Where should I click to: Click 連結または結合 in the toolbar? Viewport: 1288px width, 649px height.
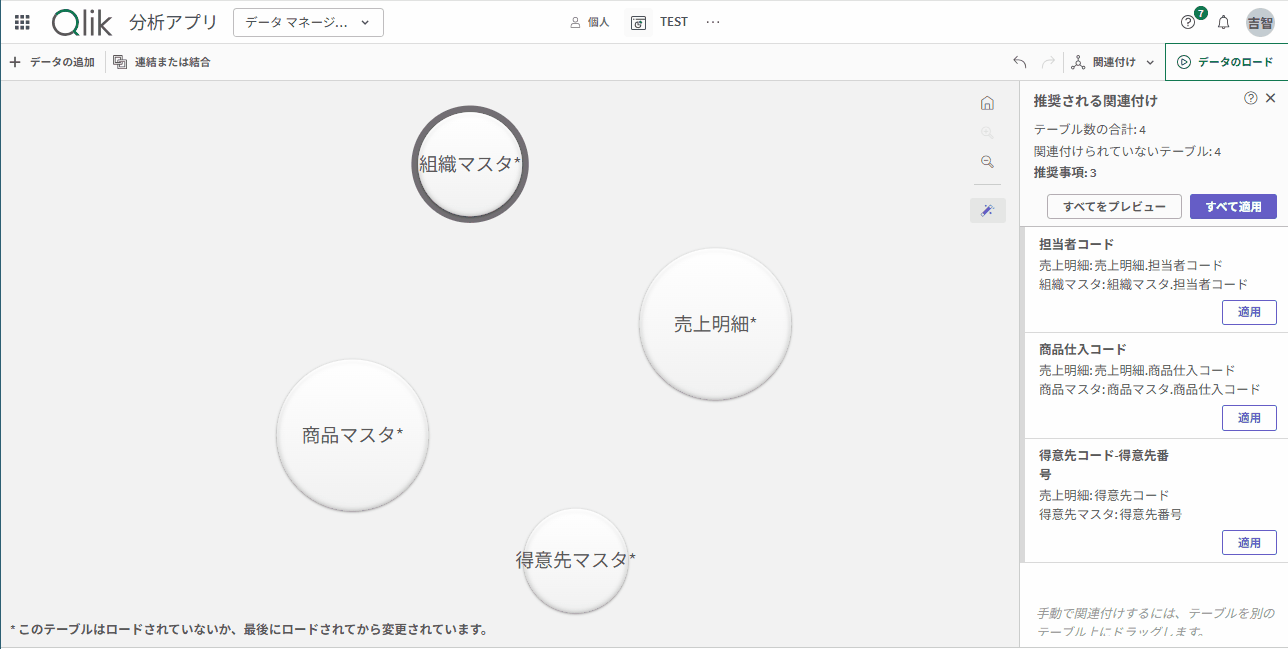tap(162, 62)
